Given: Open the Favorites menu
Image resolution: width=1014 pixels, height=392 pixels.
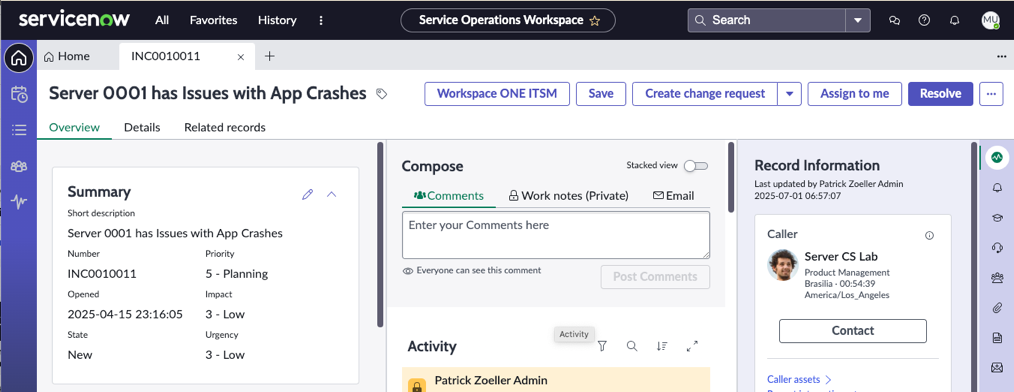Looking at the screenshot, I should click(x=213, y=20).
